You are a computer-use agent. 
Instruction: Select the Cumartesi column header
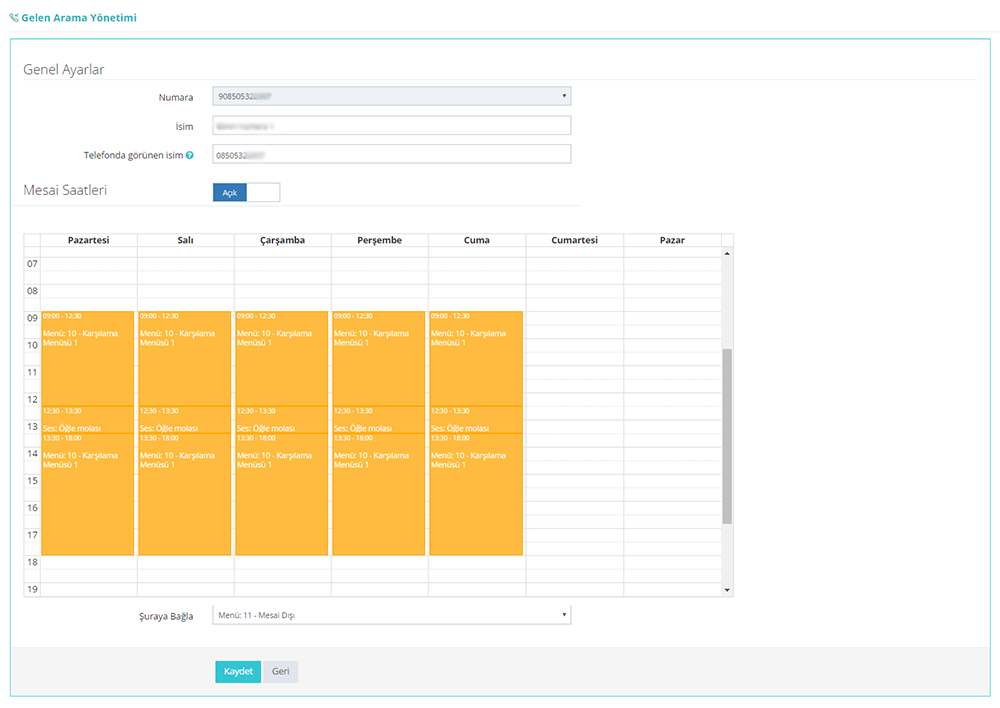tap(575, 240)
